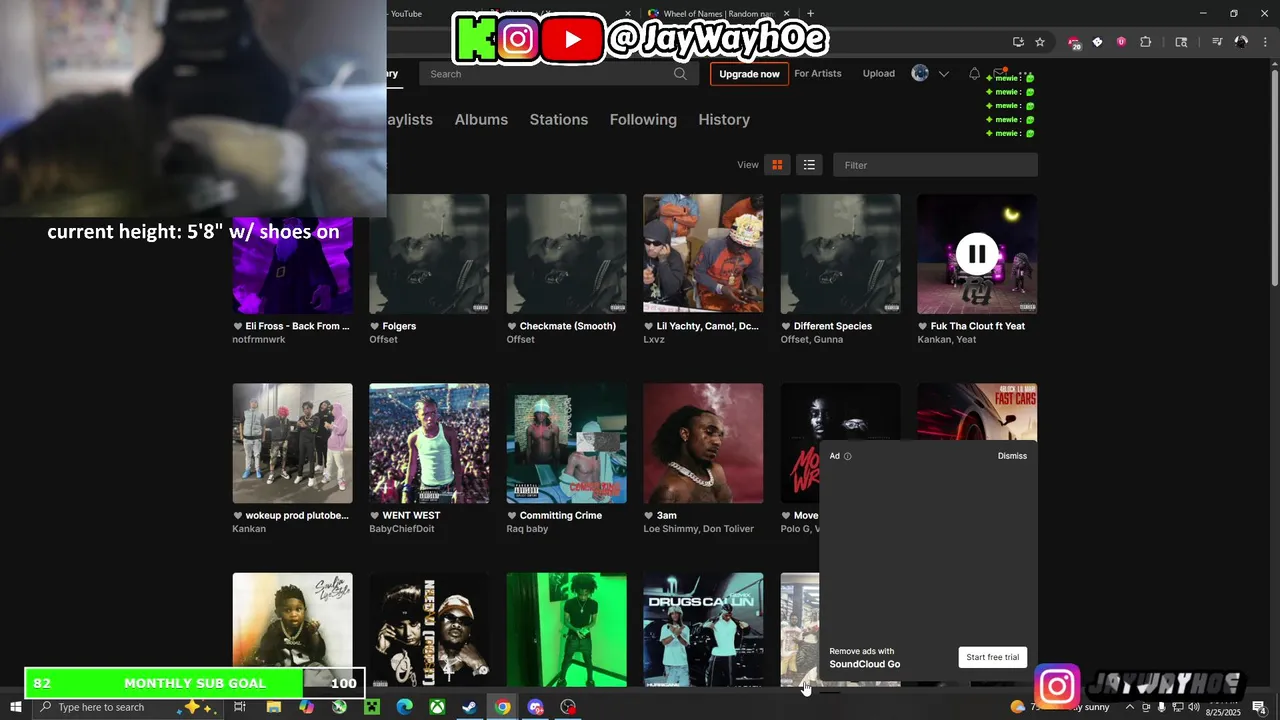This screenshot has width=1280, height=720.
Task: Toggle the heart on 3am
Action: tap(649, 516)
